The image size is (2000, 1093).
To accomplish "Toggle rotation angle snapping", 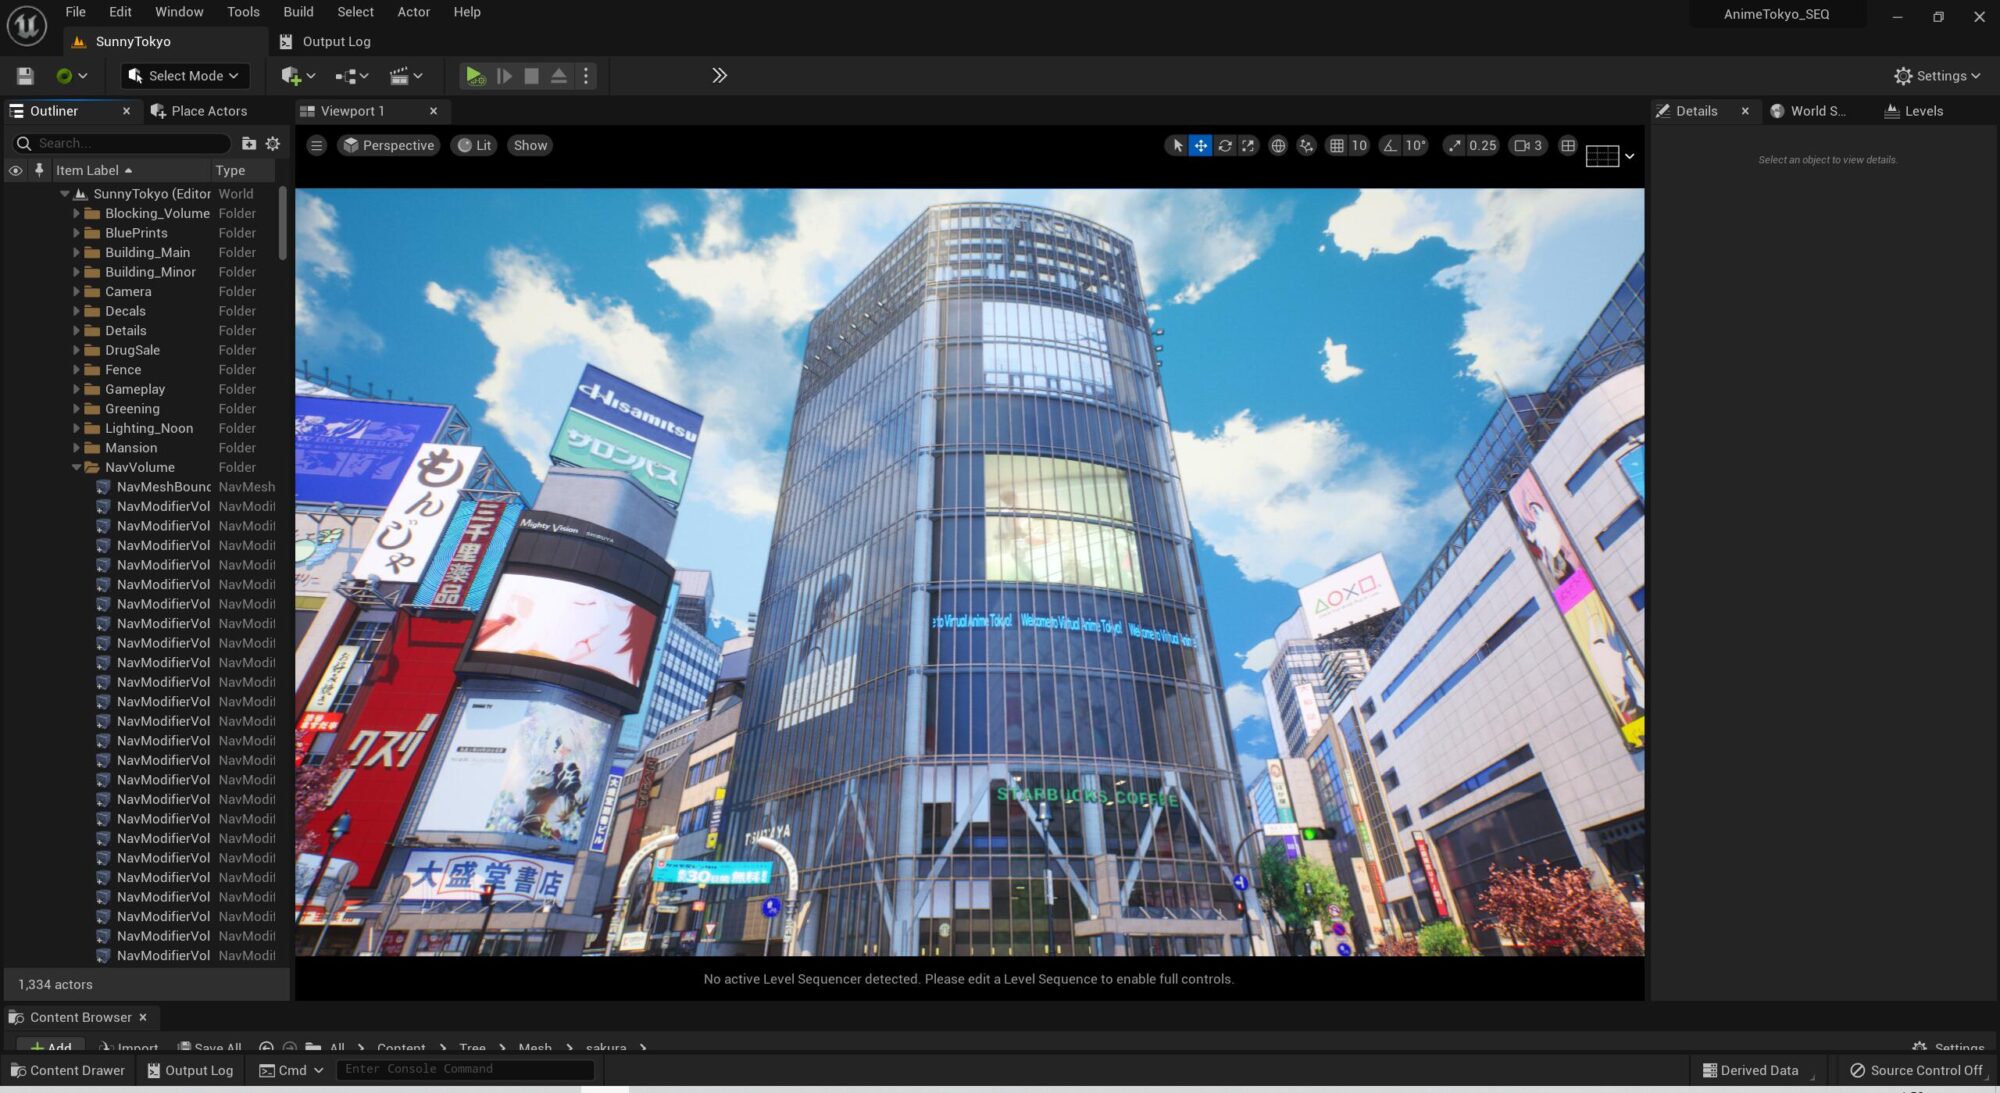I will (1390, 146).
